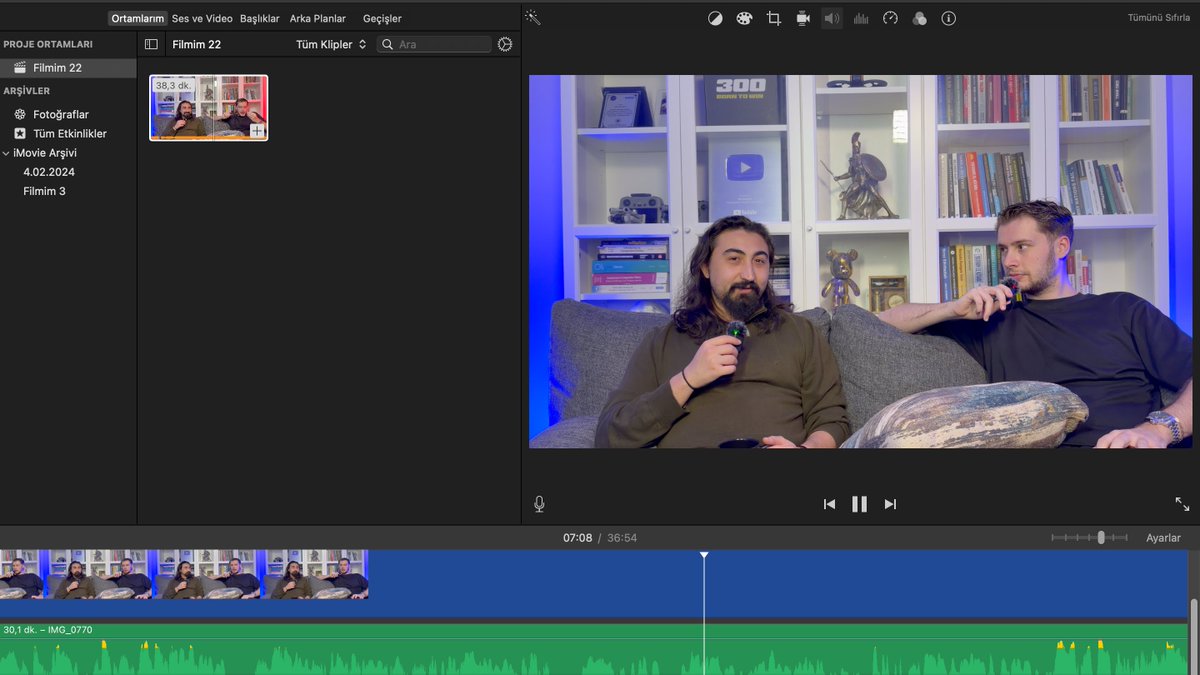Click the Filmim 22 browser title
This screenshot has height=675, width=1200.
(197, 44)
